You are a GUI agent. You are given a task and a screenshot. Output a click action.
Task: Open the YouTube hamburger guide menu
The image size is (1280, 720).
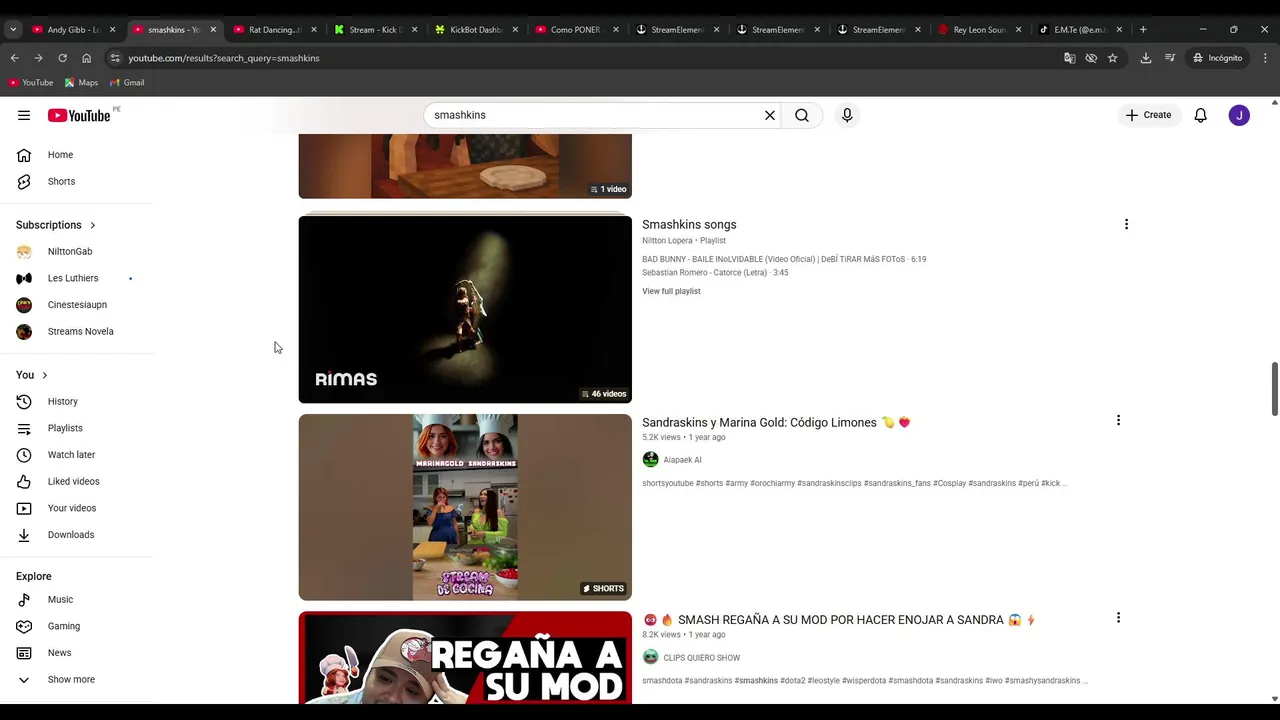(24, 115)
